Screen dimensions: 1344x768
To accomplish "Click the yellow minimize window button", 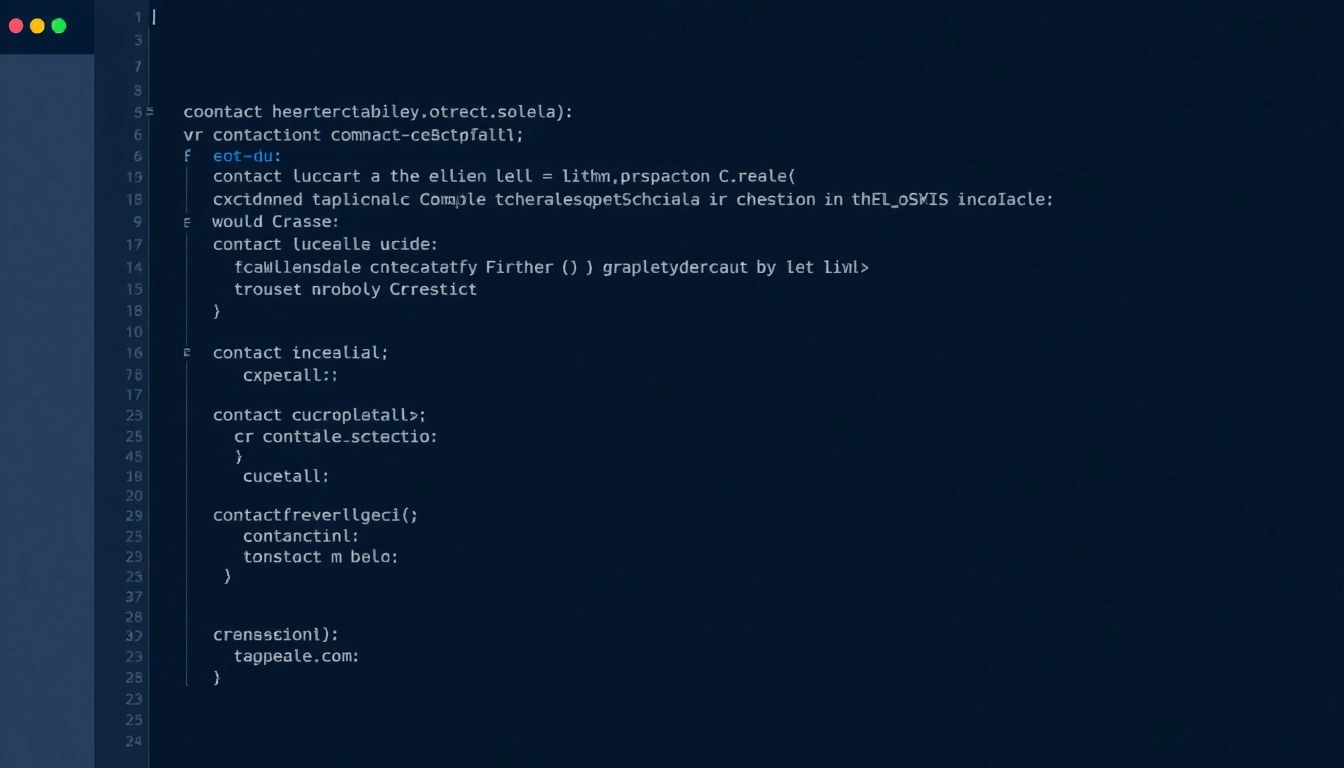I will (x=37, y=26).
